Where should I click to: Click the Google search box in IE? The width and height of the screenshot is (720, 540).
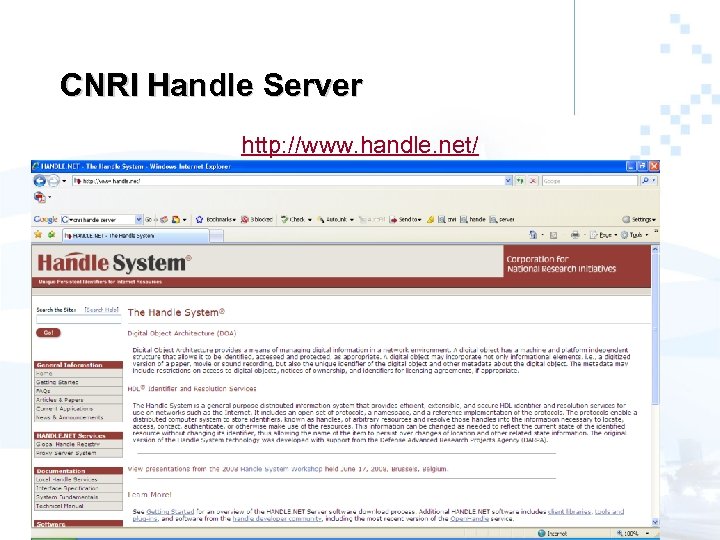coord(590,181)
